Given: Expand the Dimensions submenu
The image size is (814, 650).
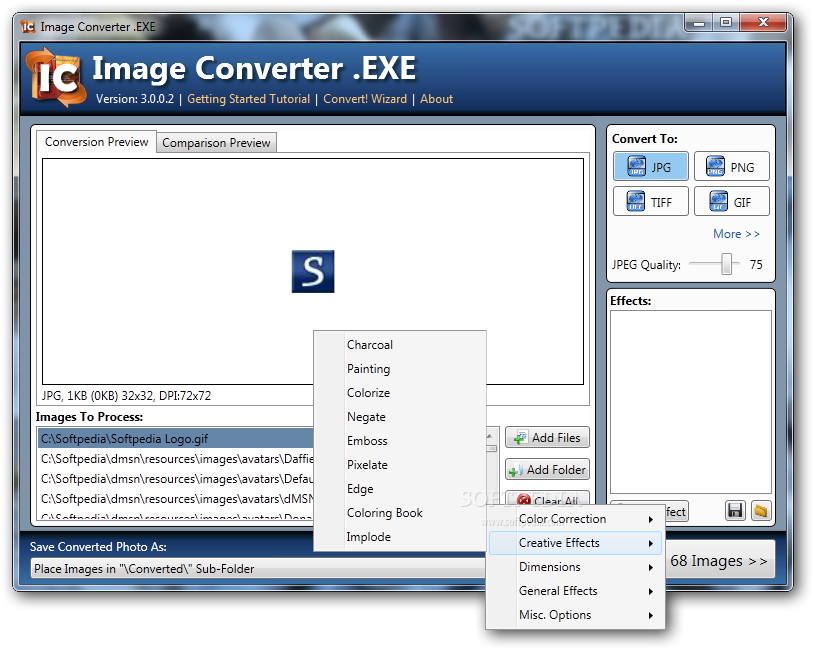Looking at the screenshot, I should (x=575, y=567).
